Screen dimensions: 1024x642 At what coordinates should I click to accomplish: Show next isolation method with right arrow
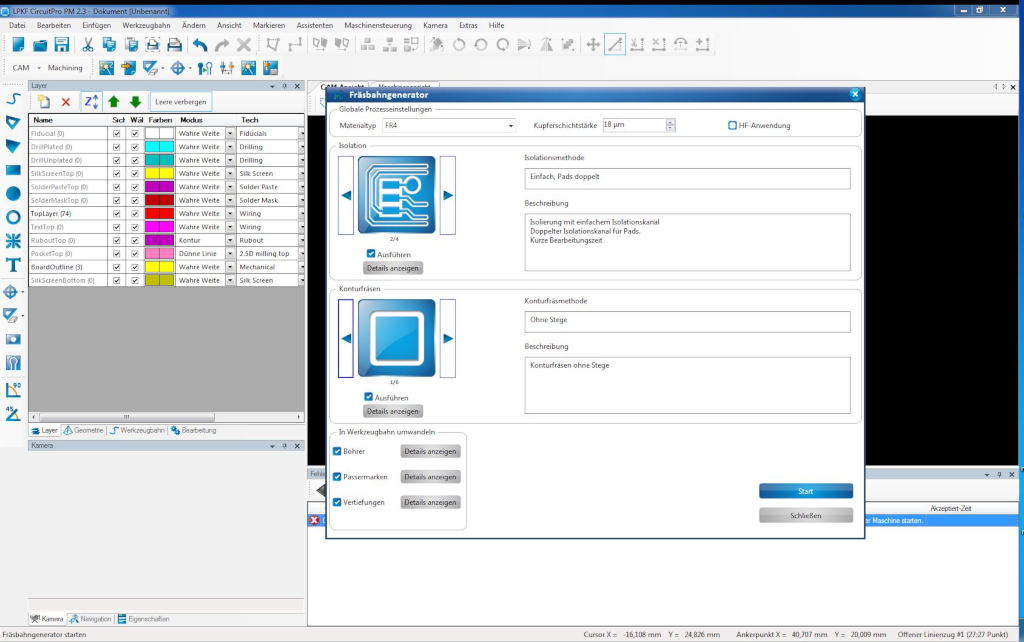tap(448, 195)
